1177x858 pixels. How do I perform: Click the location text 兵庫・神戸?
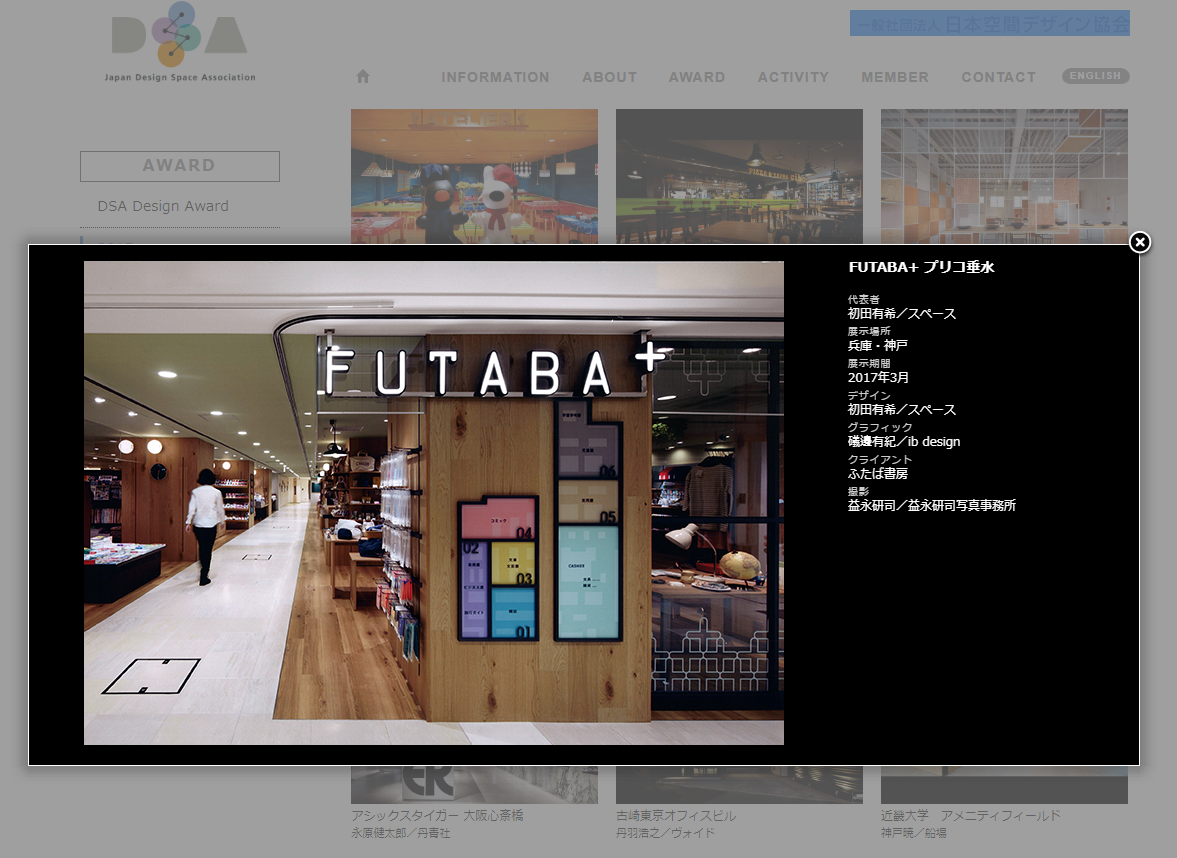point(877,345)
